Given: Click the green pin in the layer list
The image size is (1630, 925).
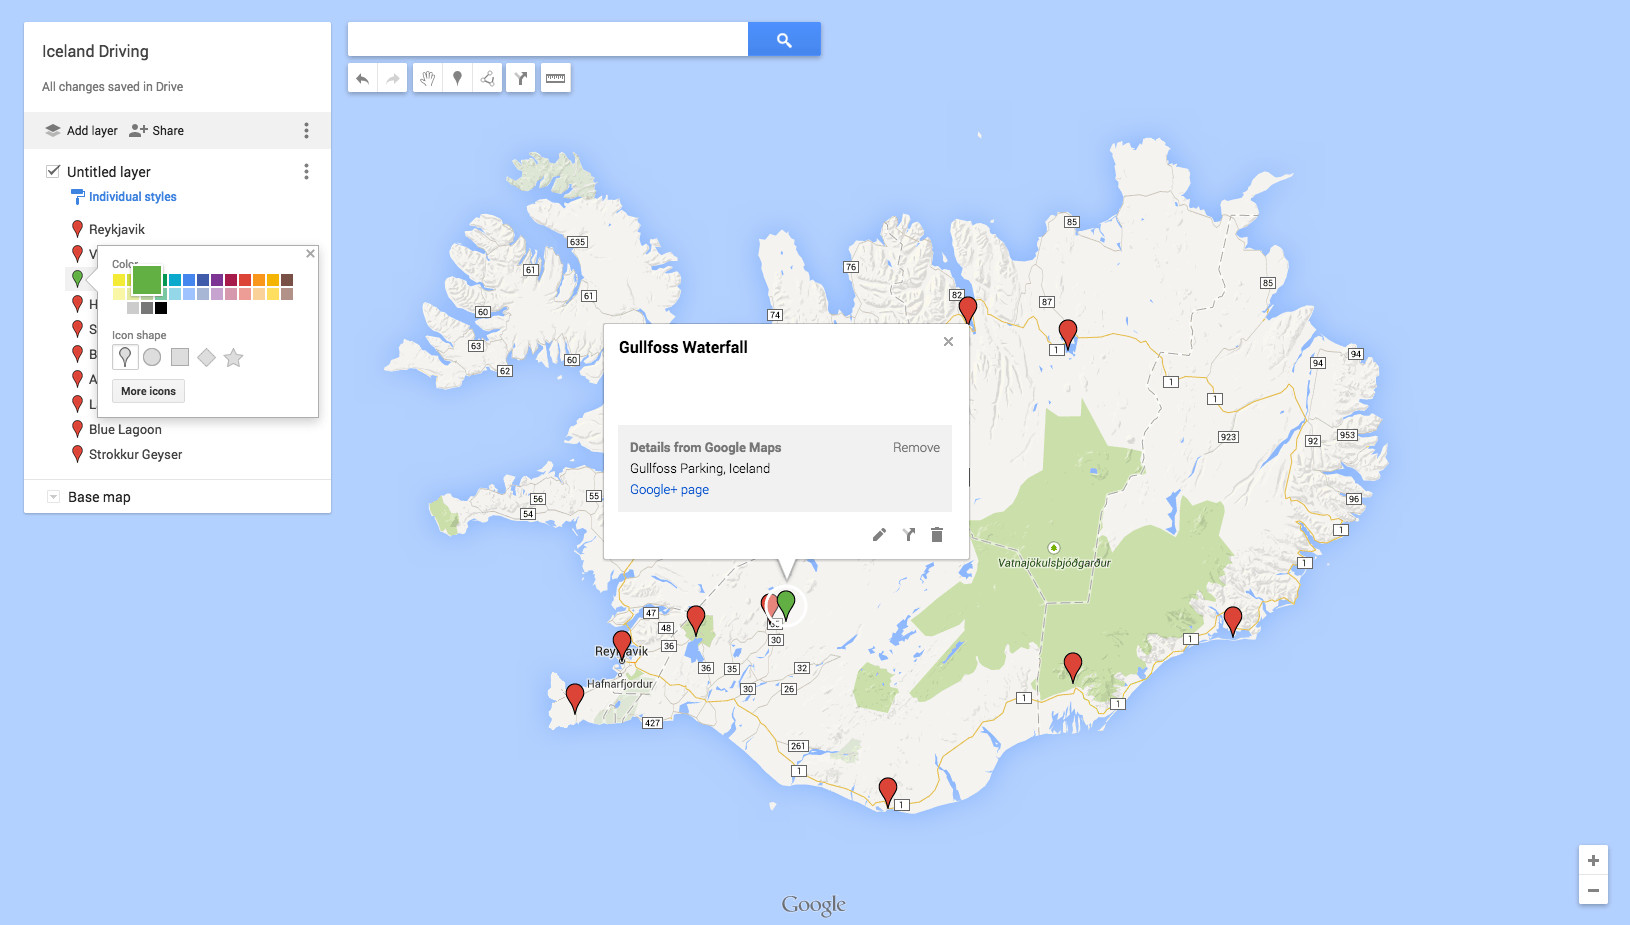Looking at the screenshot, I should pyautogui.click(x=77, y=278).
